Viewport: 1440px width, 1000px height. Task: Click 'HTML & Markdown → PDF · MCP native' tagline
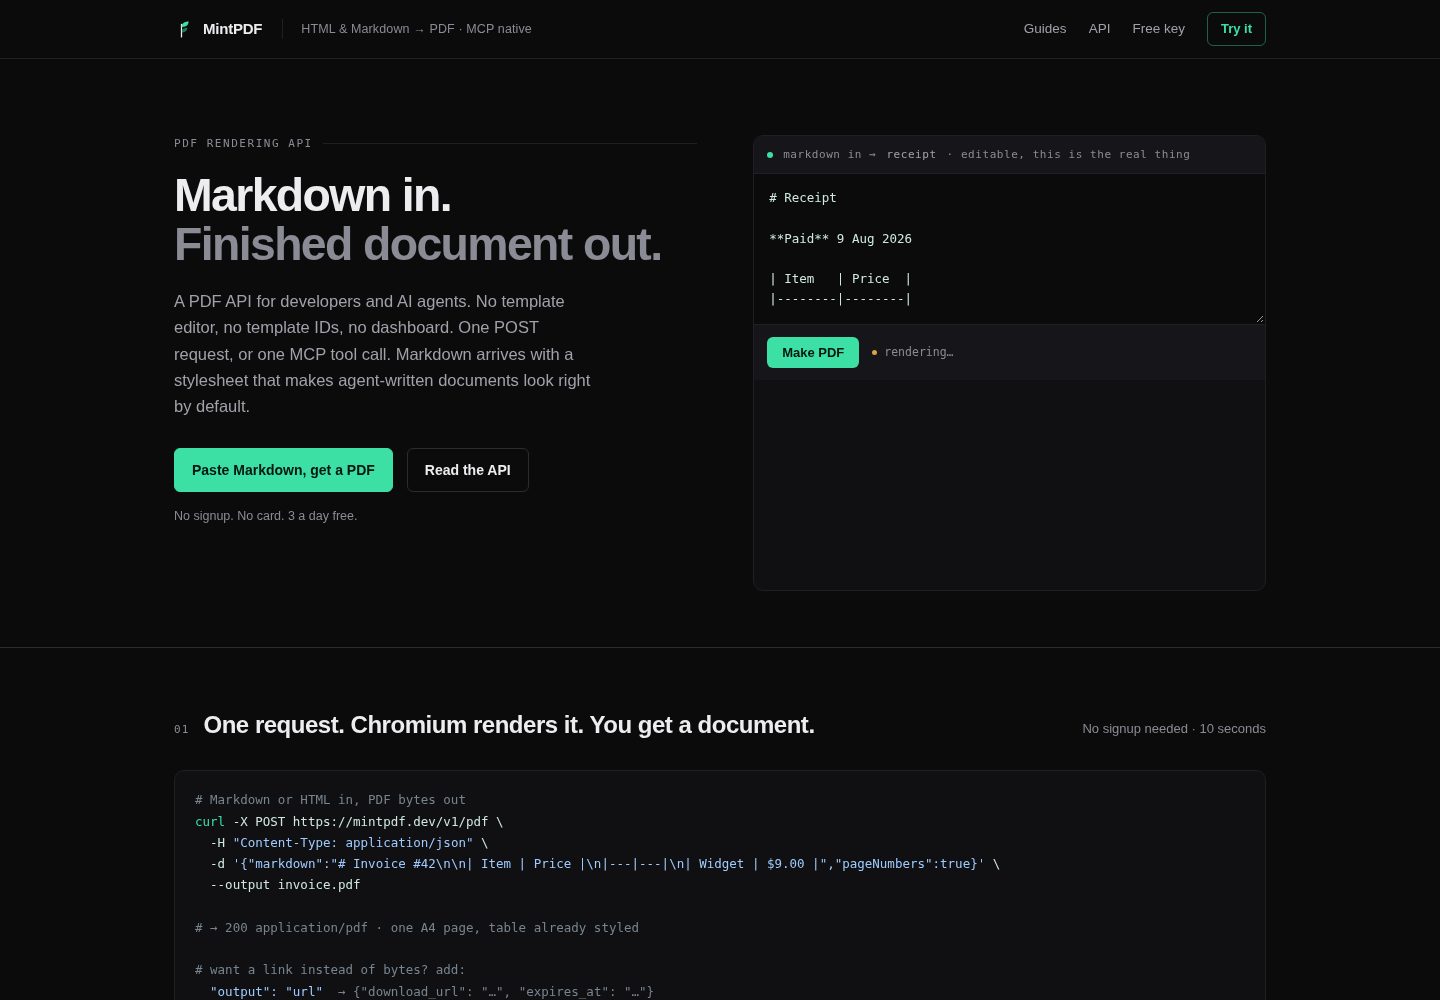[x=416, y=29]
